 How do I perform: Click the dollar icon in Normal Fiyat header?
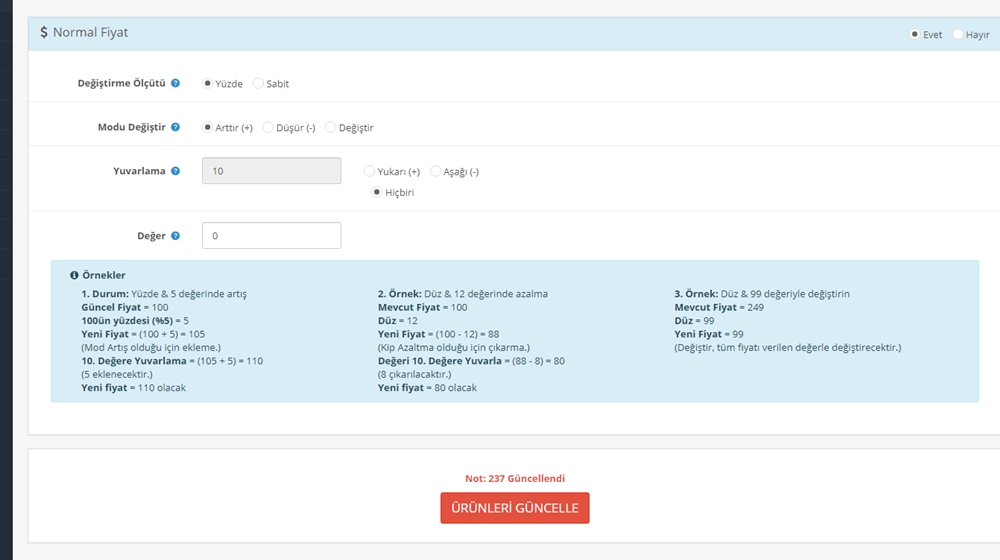(x=43, y=32)
